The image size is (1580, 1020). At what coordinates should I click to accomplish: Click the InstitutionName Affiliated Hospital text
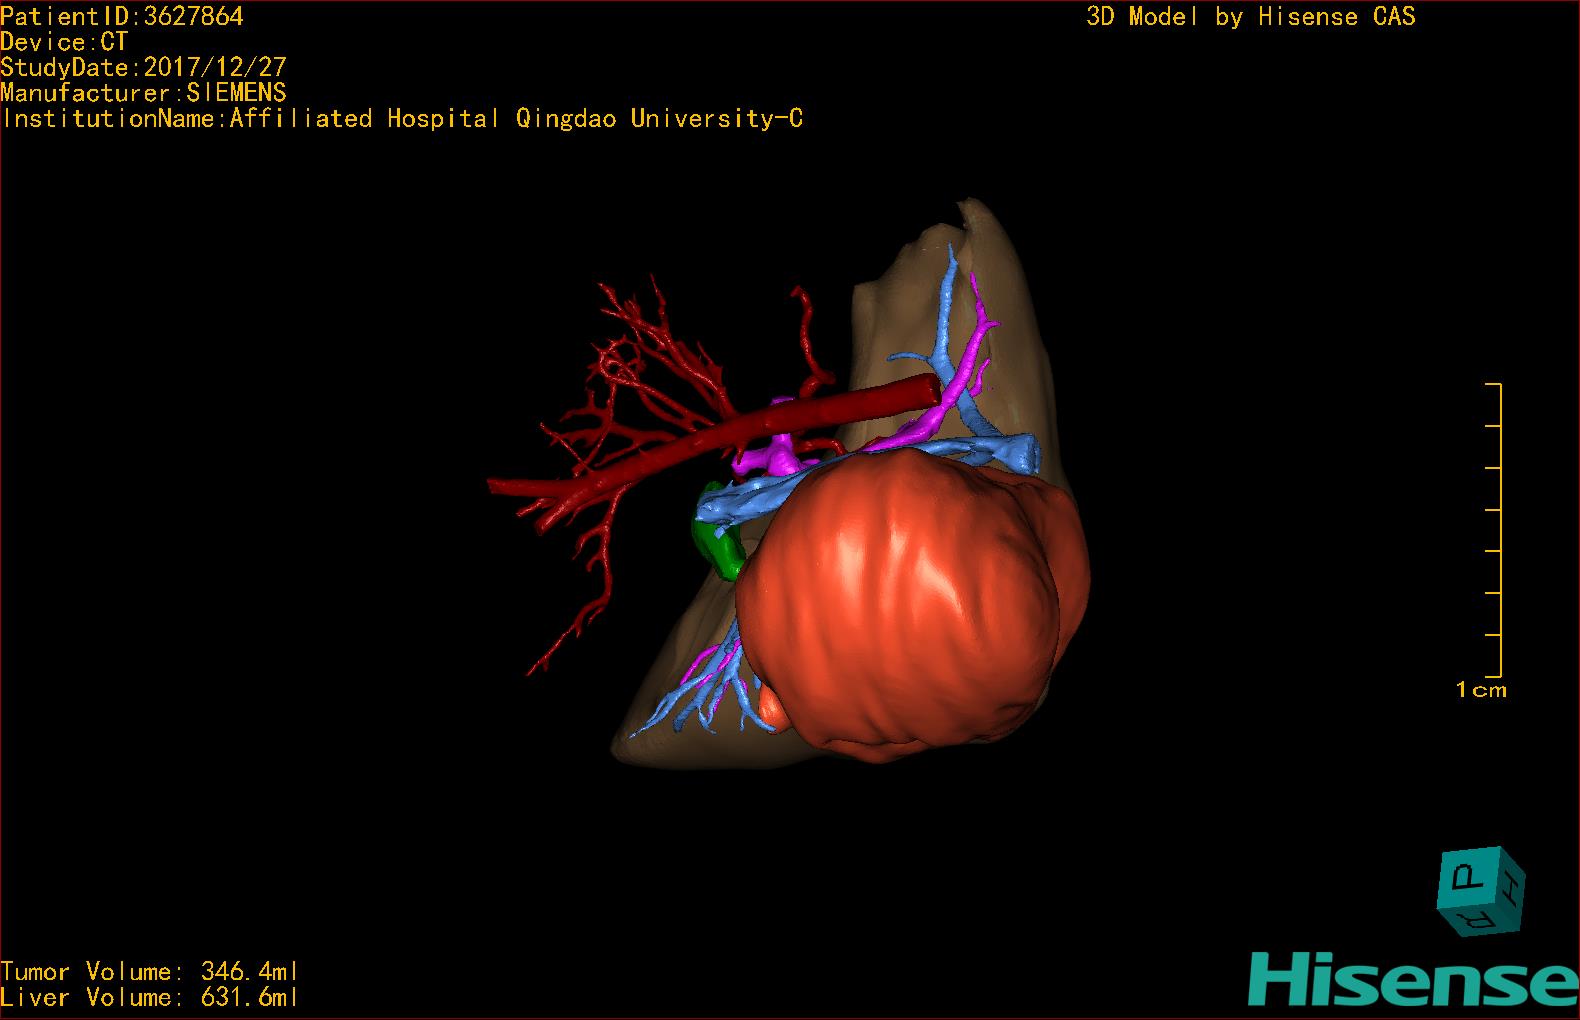[x=402, y=118]
